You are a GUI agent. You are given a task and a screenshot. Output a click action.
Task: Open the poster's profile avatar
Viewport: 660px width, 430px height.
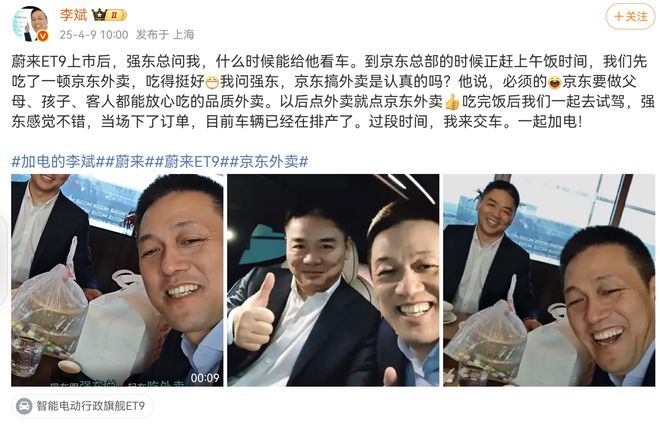30,24
